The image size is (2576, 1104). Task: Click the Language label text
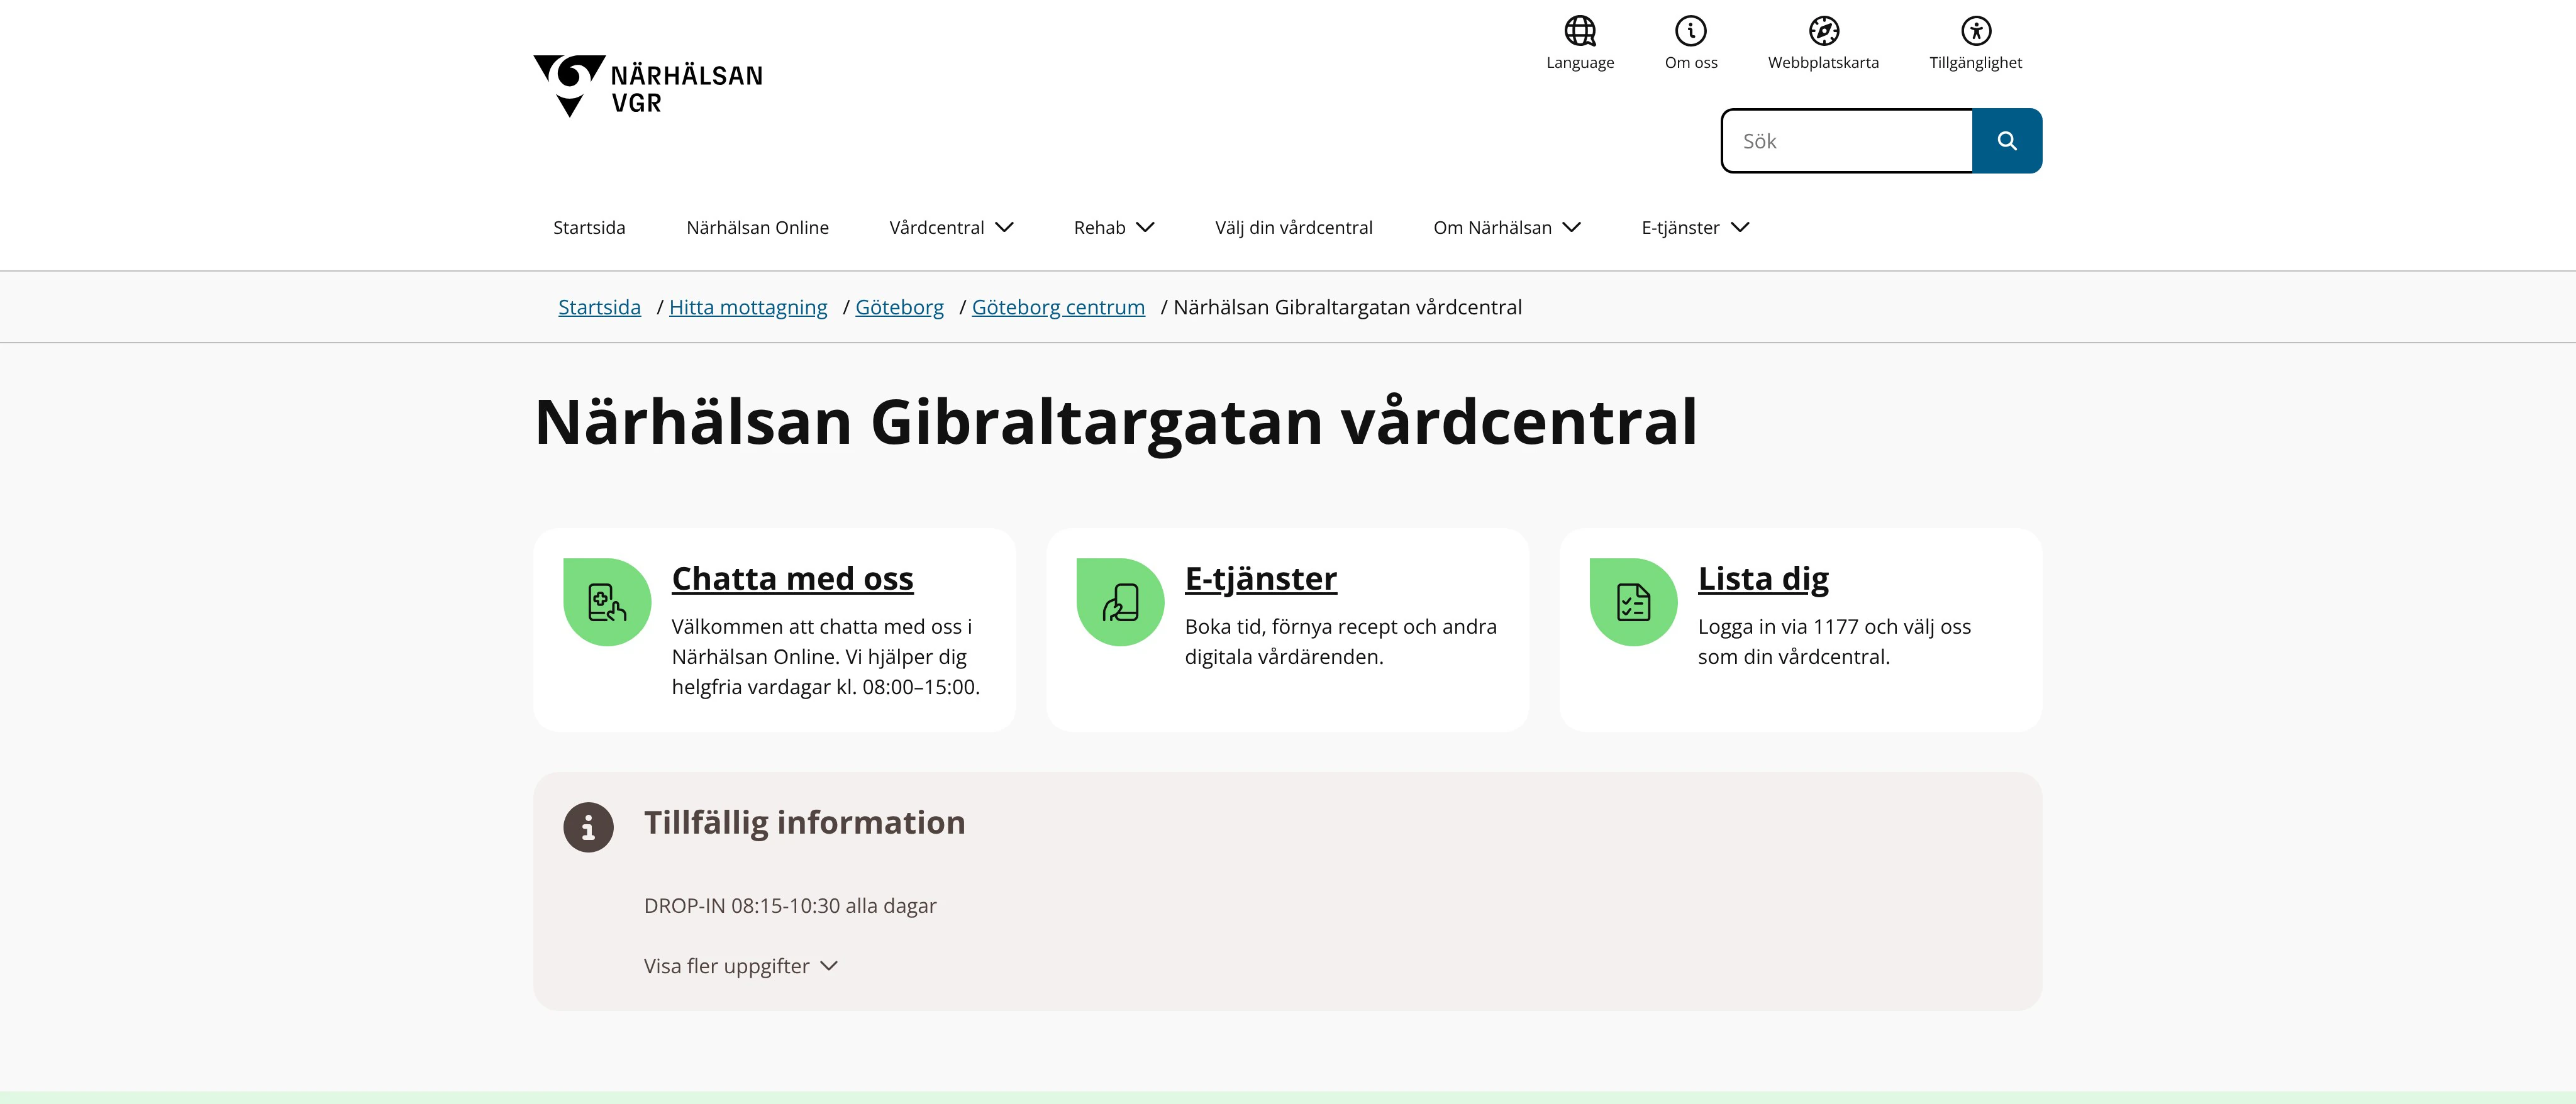1580,63
